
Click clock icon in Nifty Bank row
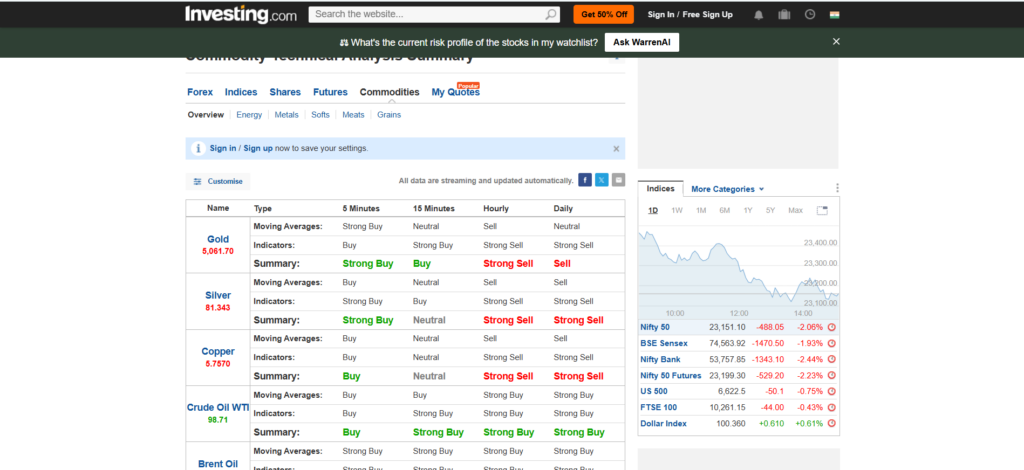pyautogui.click(x=831, y=360)
